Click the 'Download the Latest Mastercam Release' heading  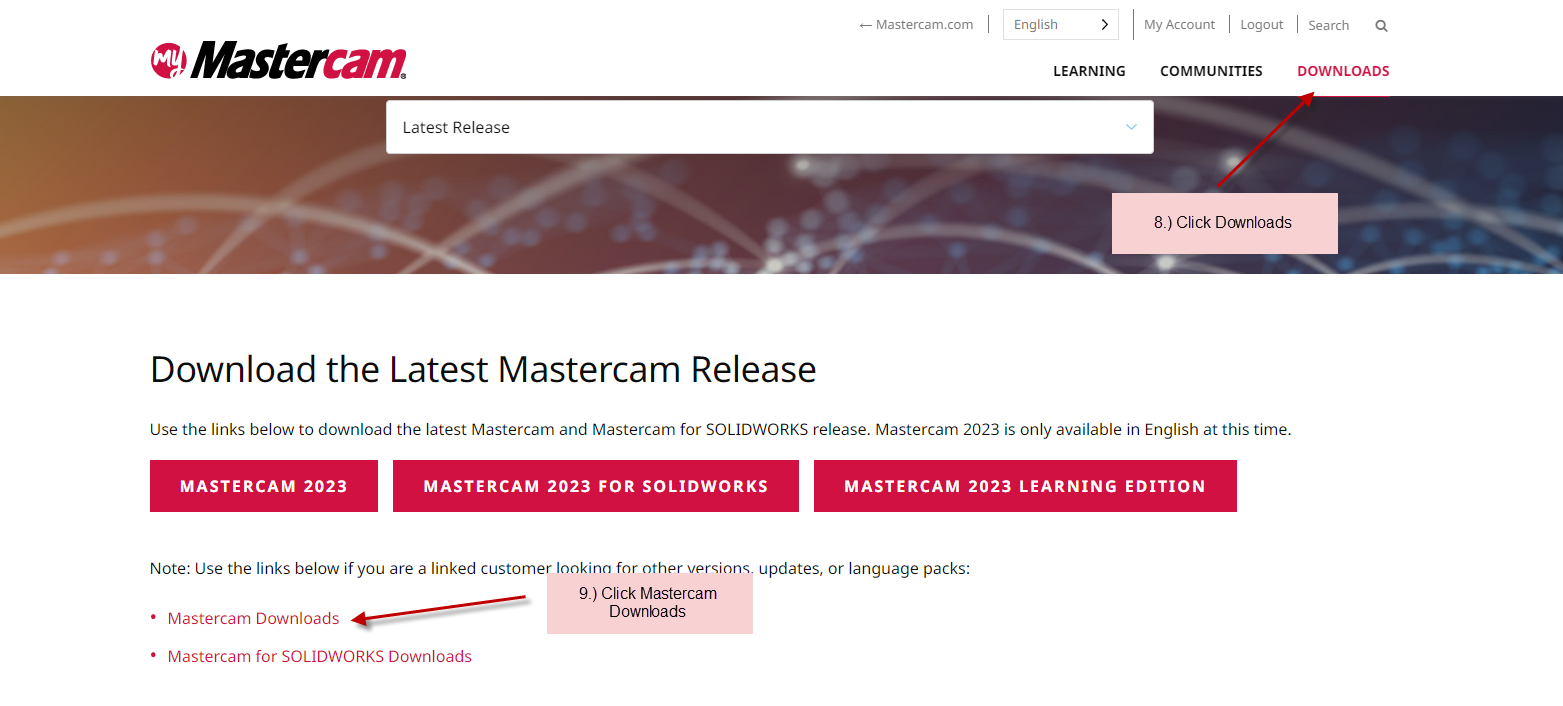tap(483, 369)
